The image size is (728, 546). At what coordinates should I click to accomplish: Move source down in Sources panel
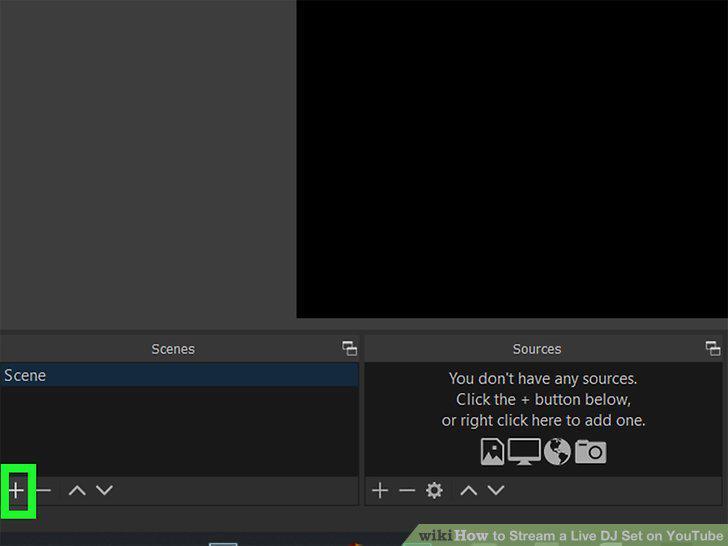[x=496, y=490]
